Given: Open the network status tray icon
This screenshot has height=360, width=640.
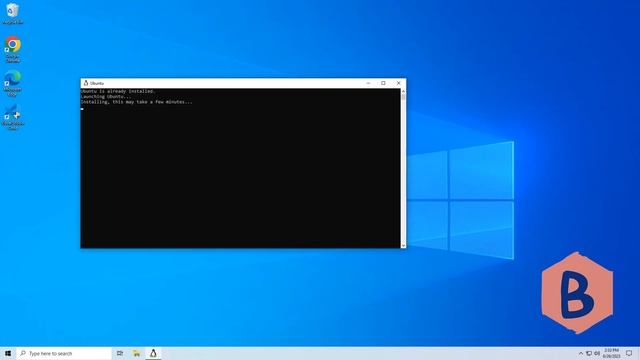Looking at the screenshot, I should (589, 353).
